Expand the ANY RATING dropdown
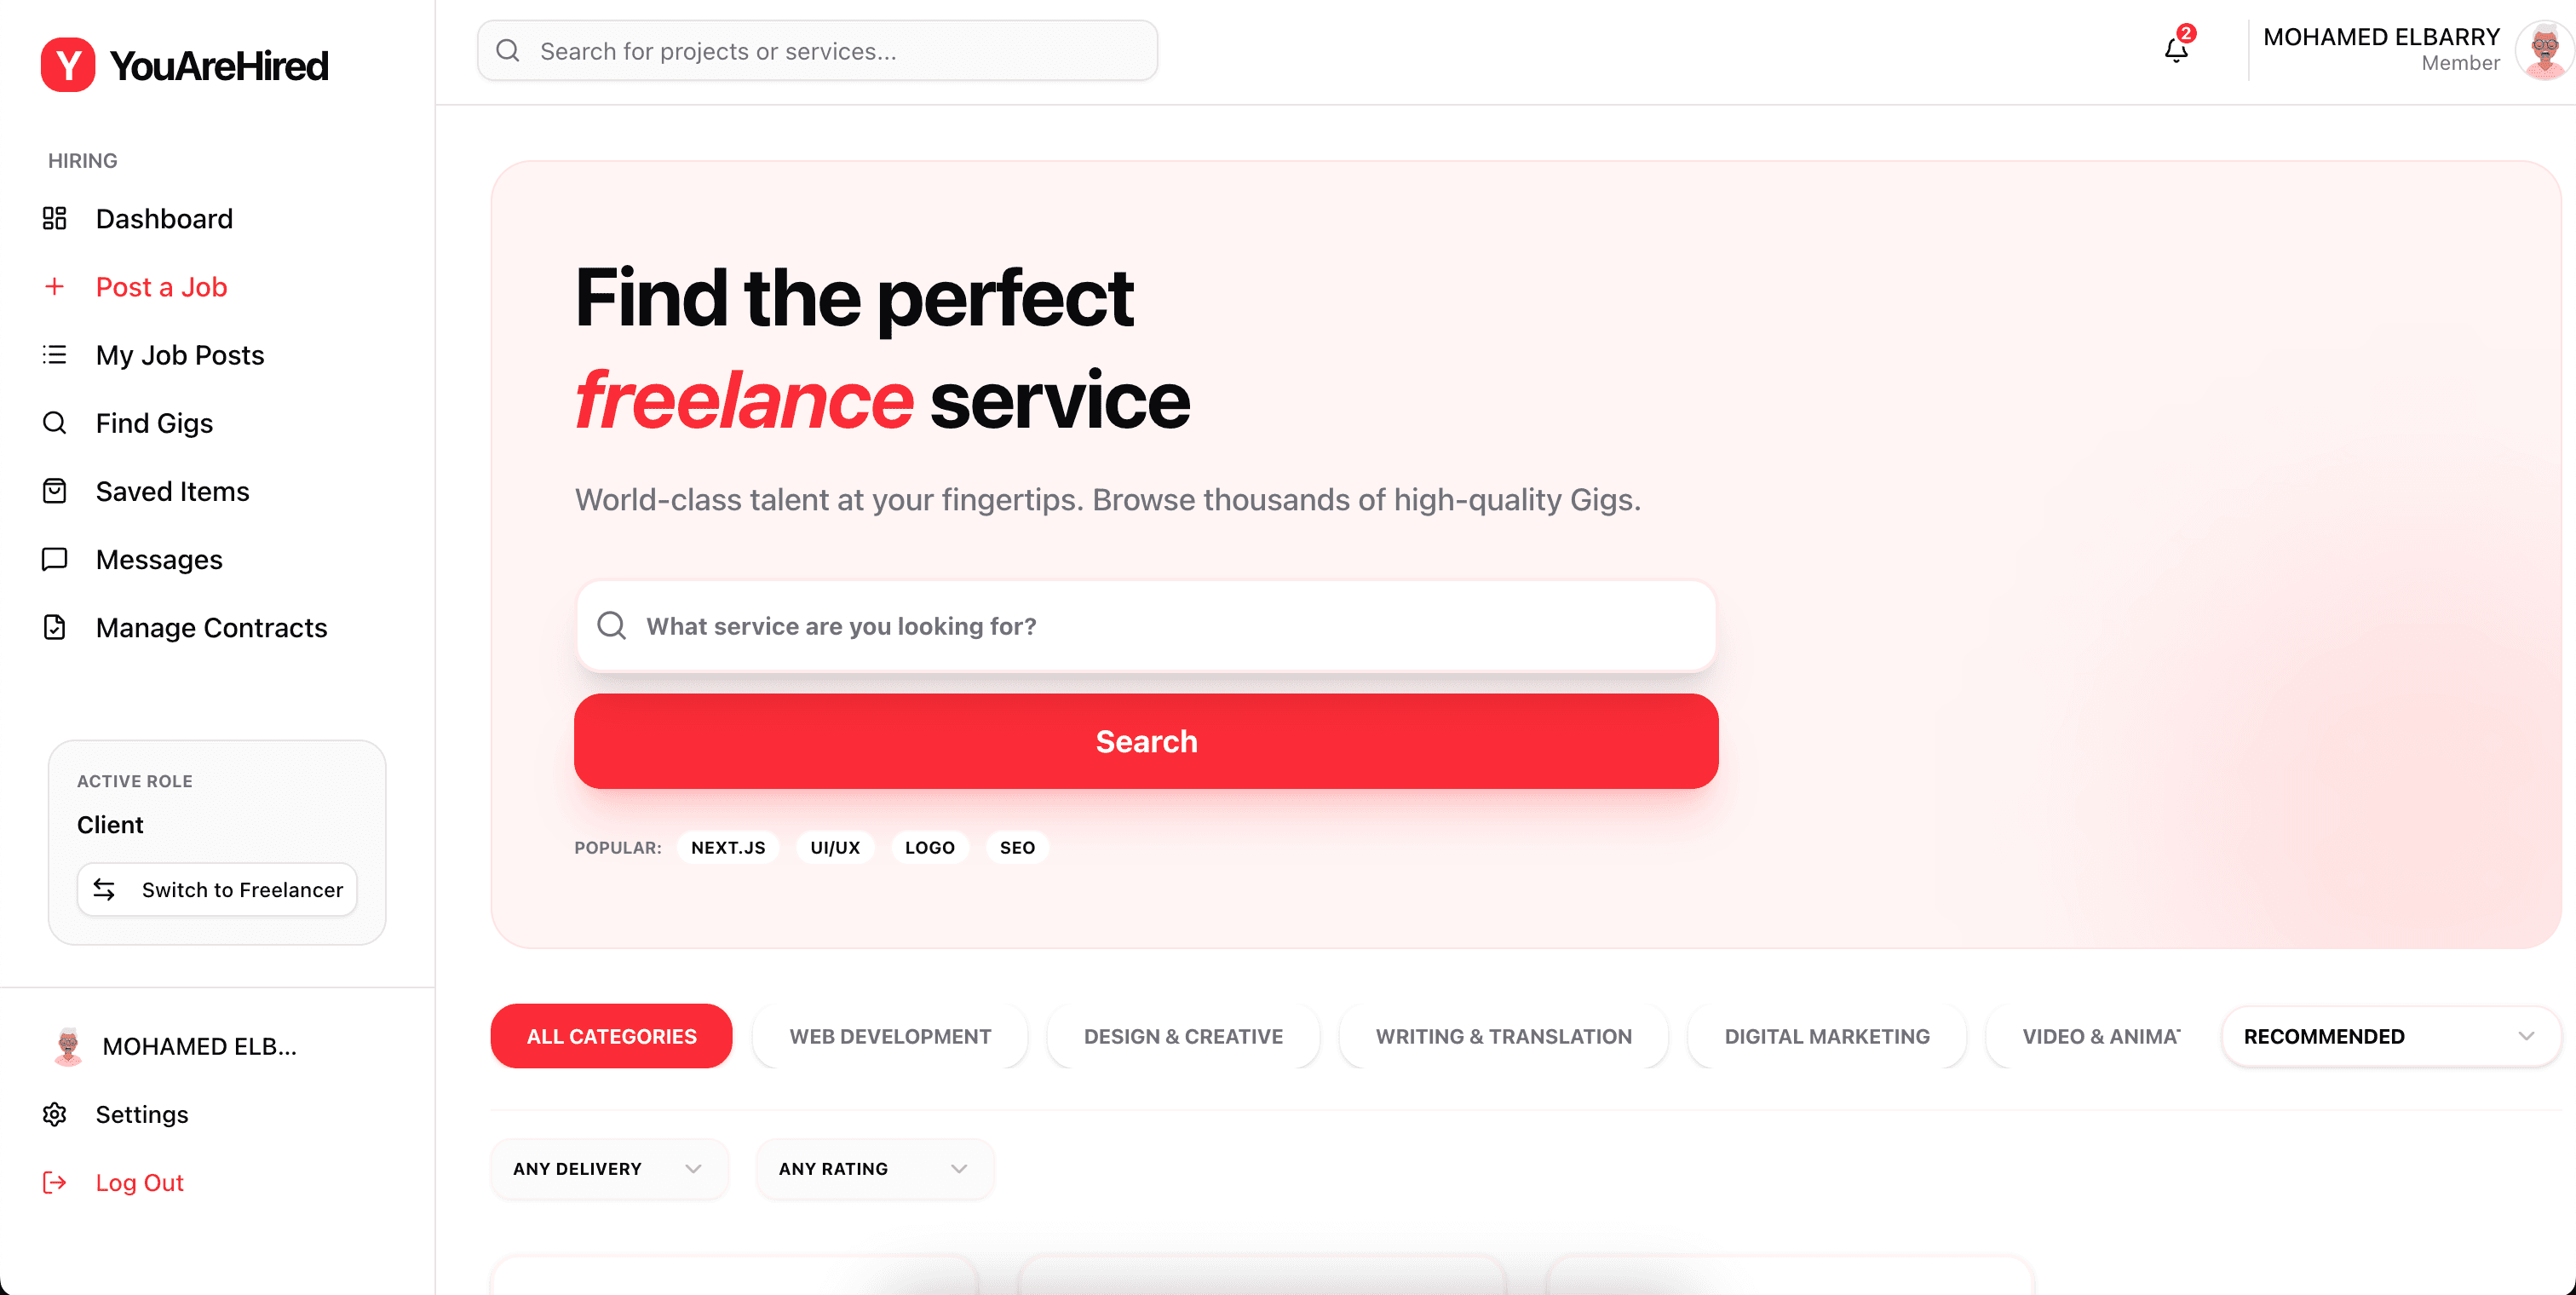The height and width of the screenshot is (1295, 2576). (x=873, y=1168)
